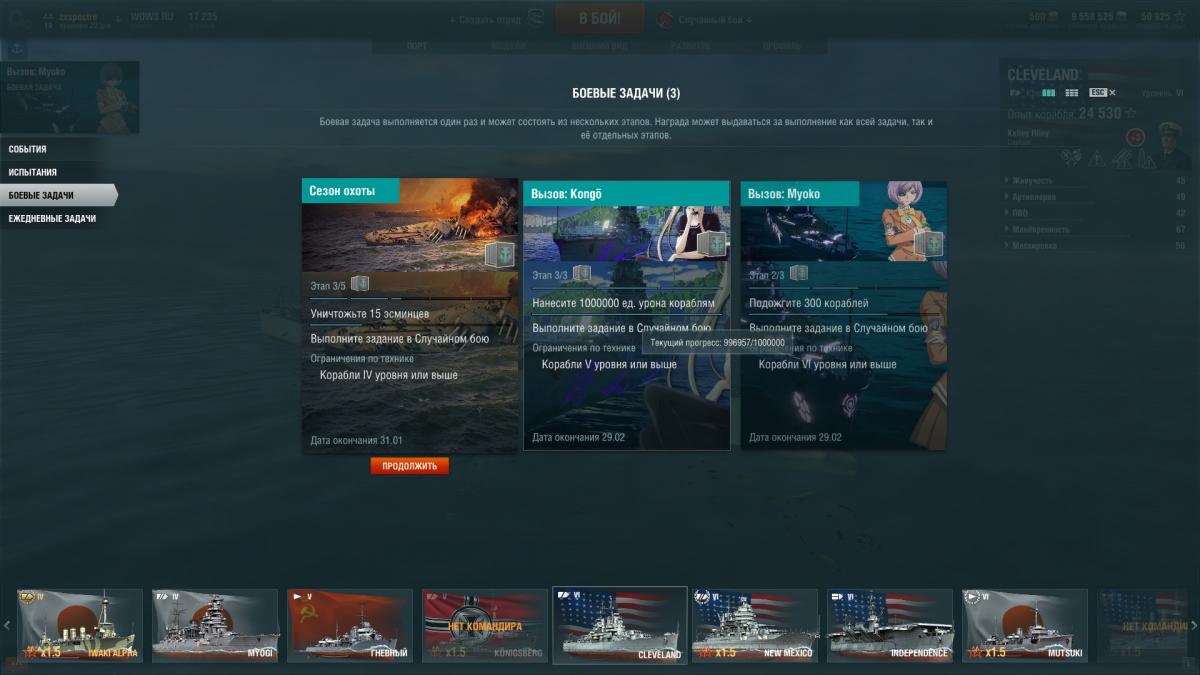The width and height of the screenshot is (1200, 675).
Task: Click the Вызов: Myoko reward container icon
Action: click(932, 245)
